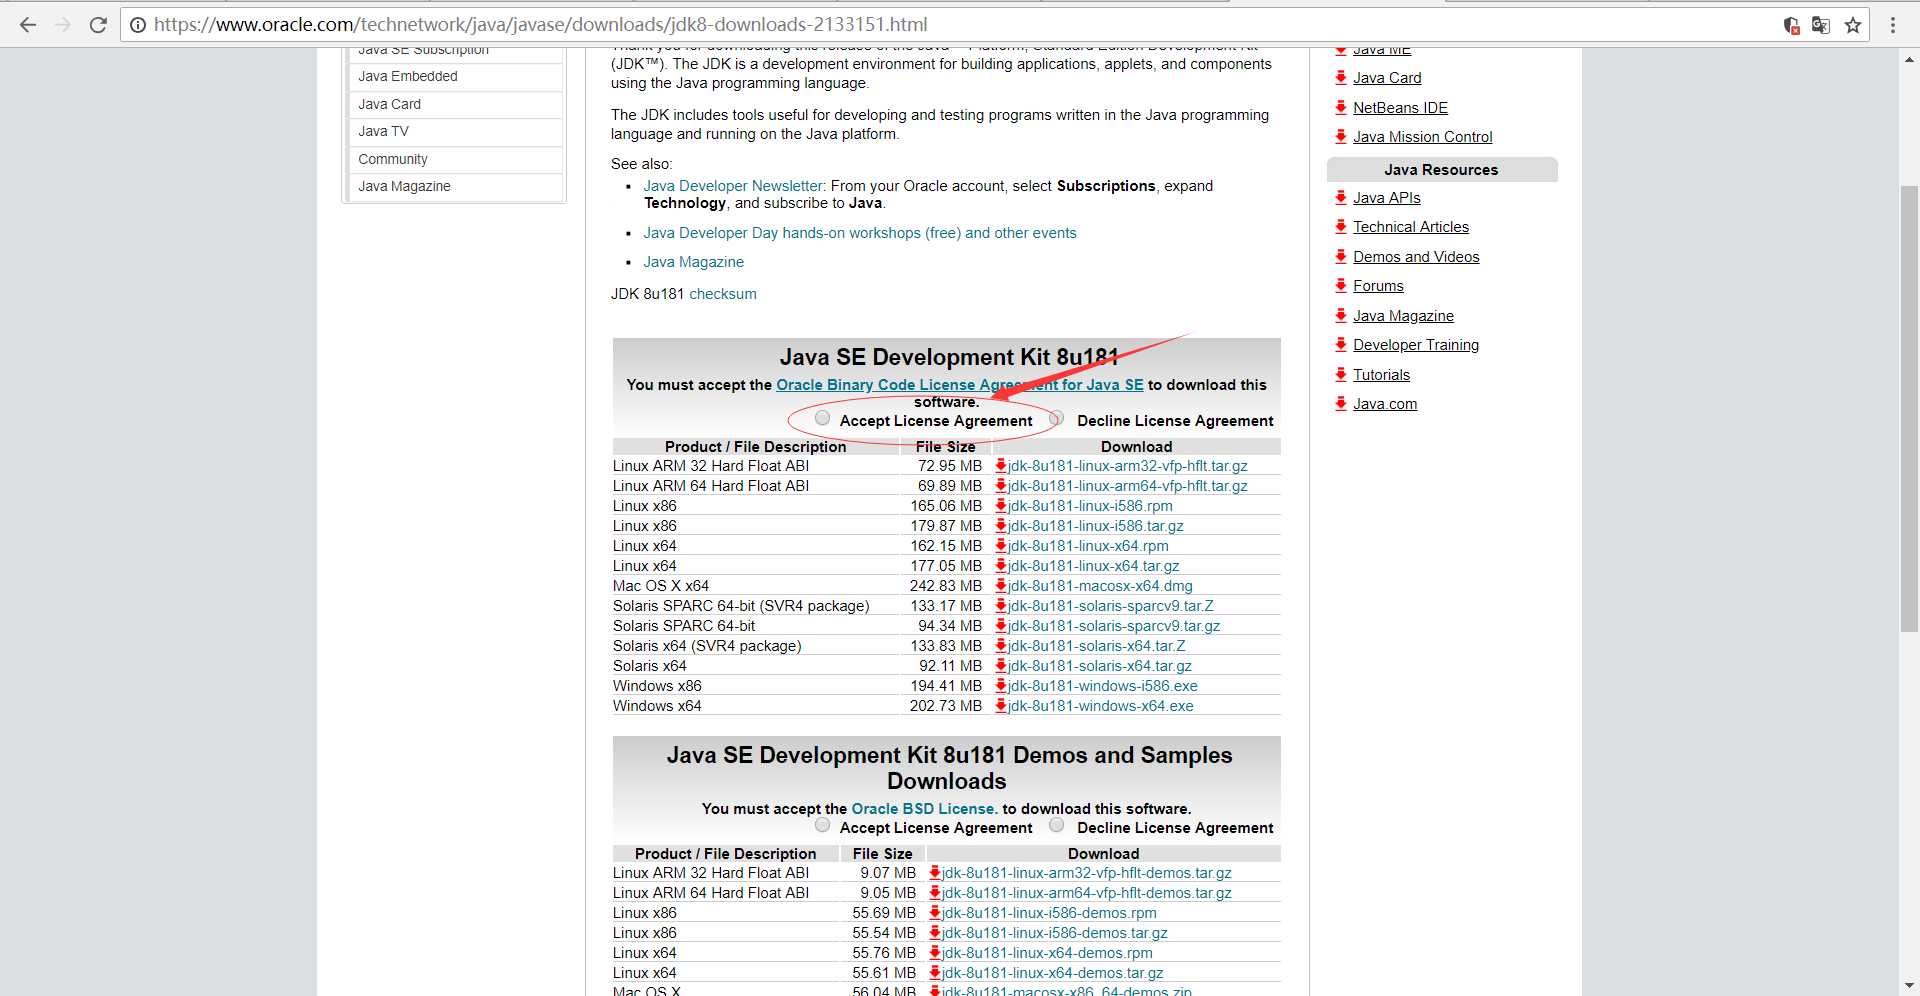Open Java Mission Control link
1920x996 pixels.
[x=1422, y=137]
